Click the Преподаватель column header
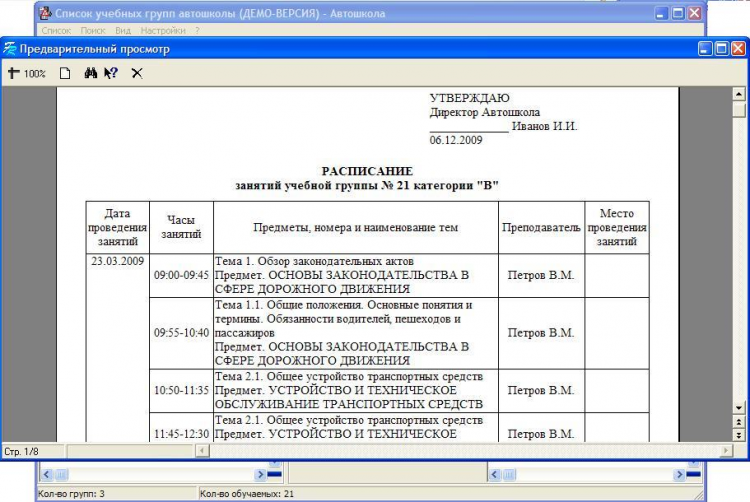 coord(541,228)
